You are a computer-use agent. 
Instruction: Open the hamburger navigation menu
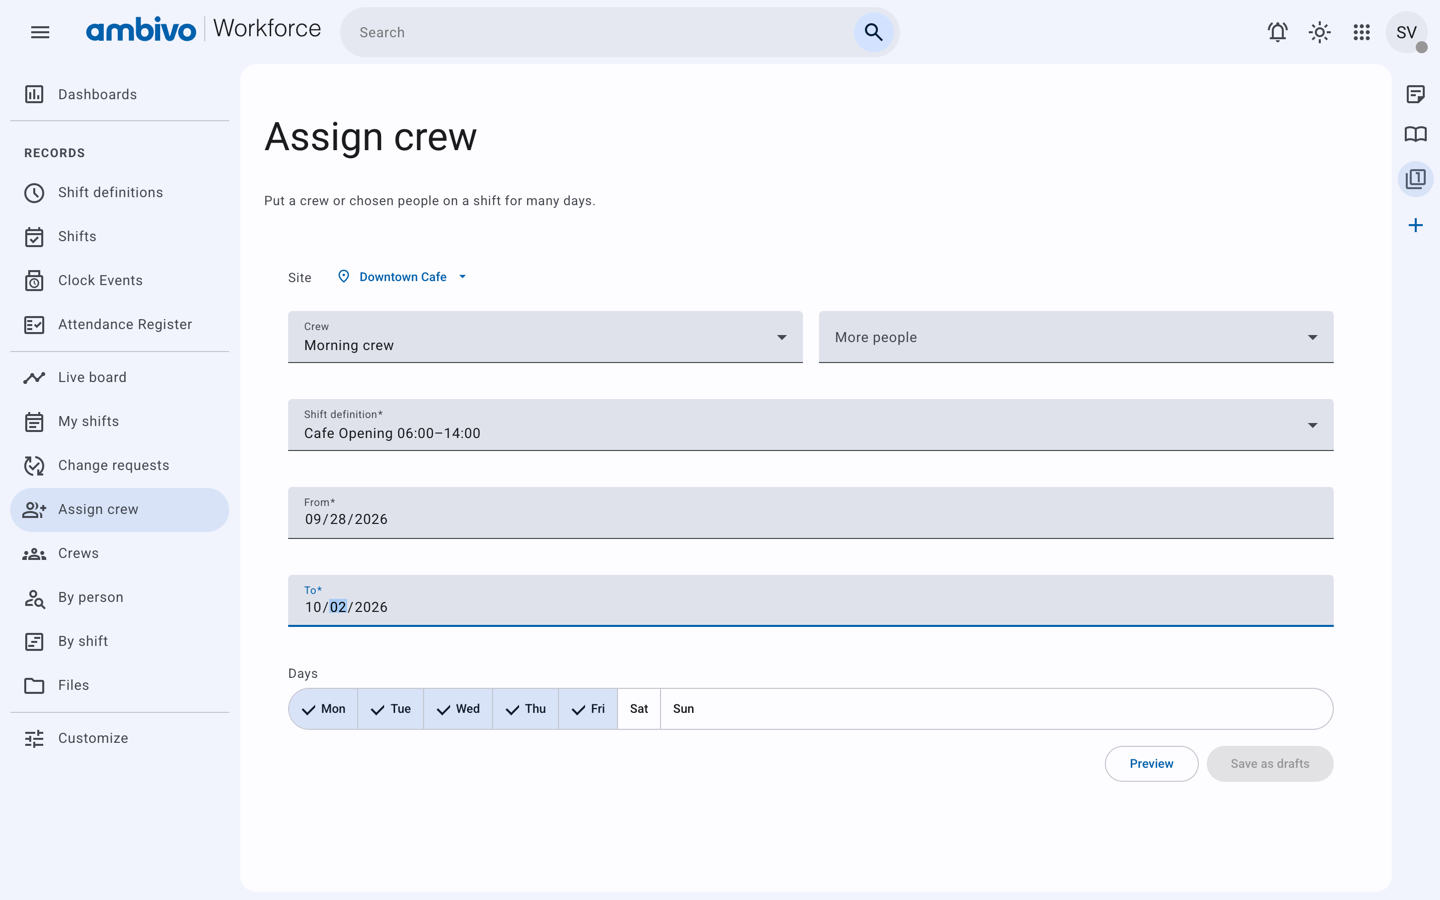pyautogui.click(x=40, y=32)
